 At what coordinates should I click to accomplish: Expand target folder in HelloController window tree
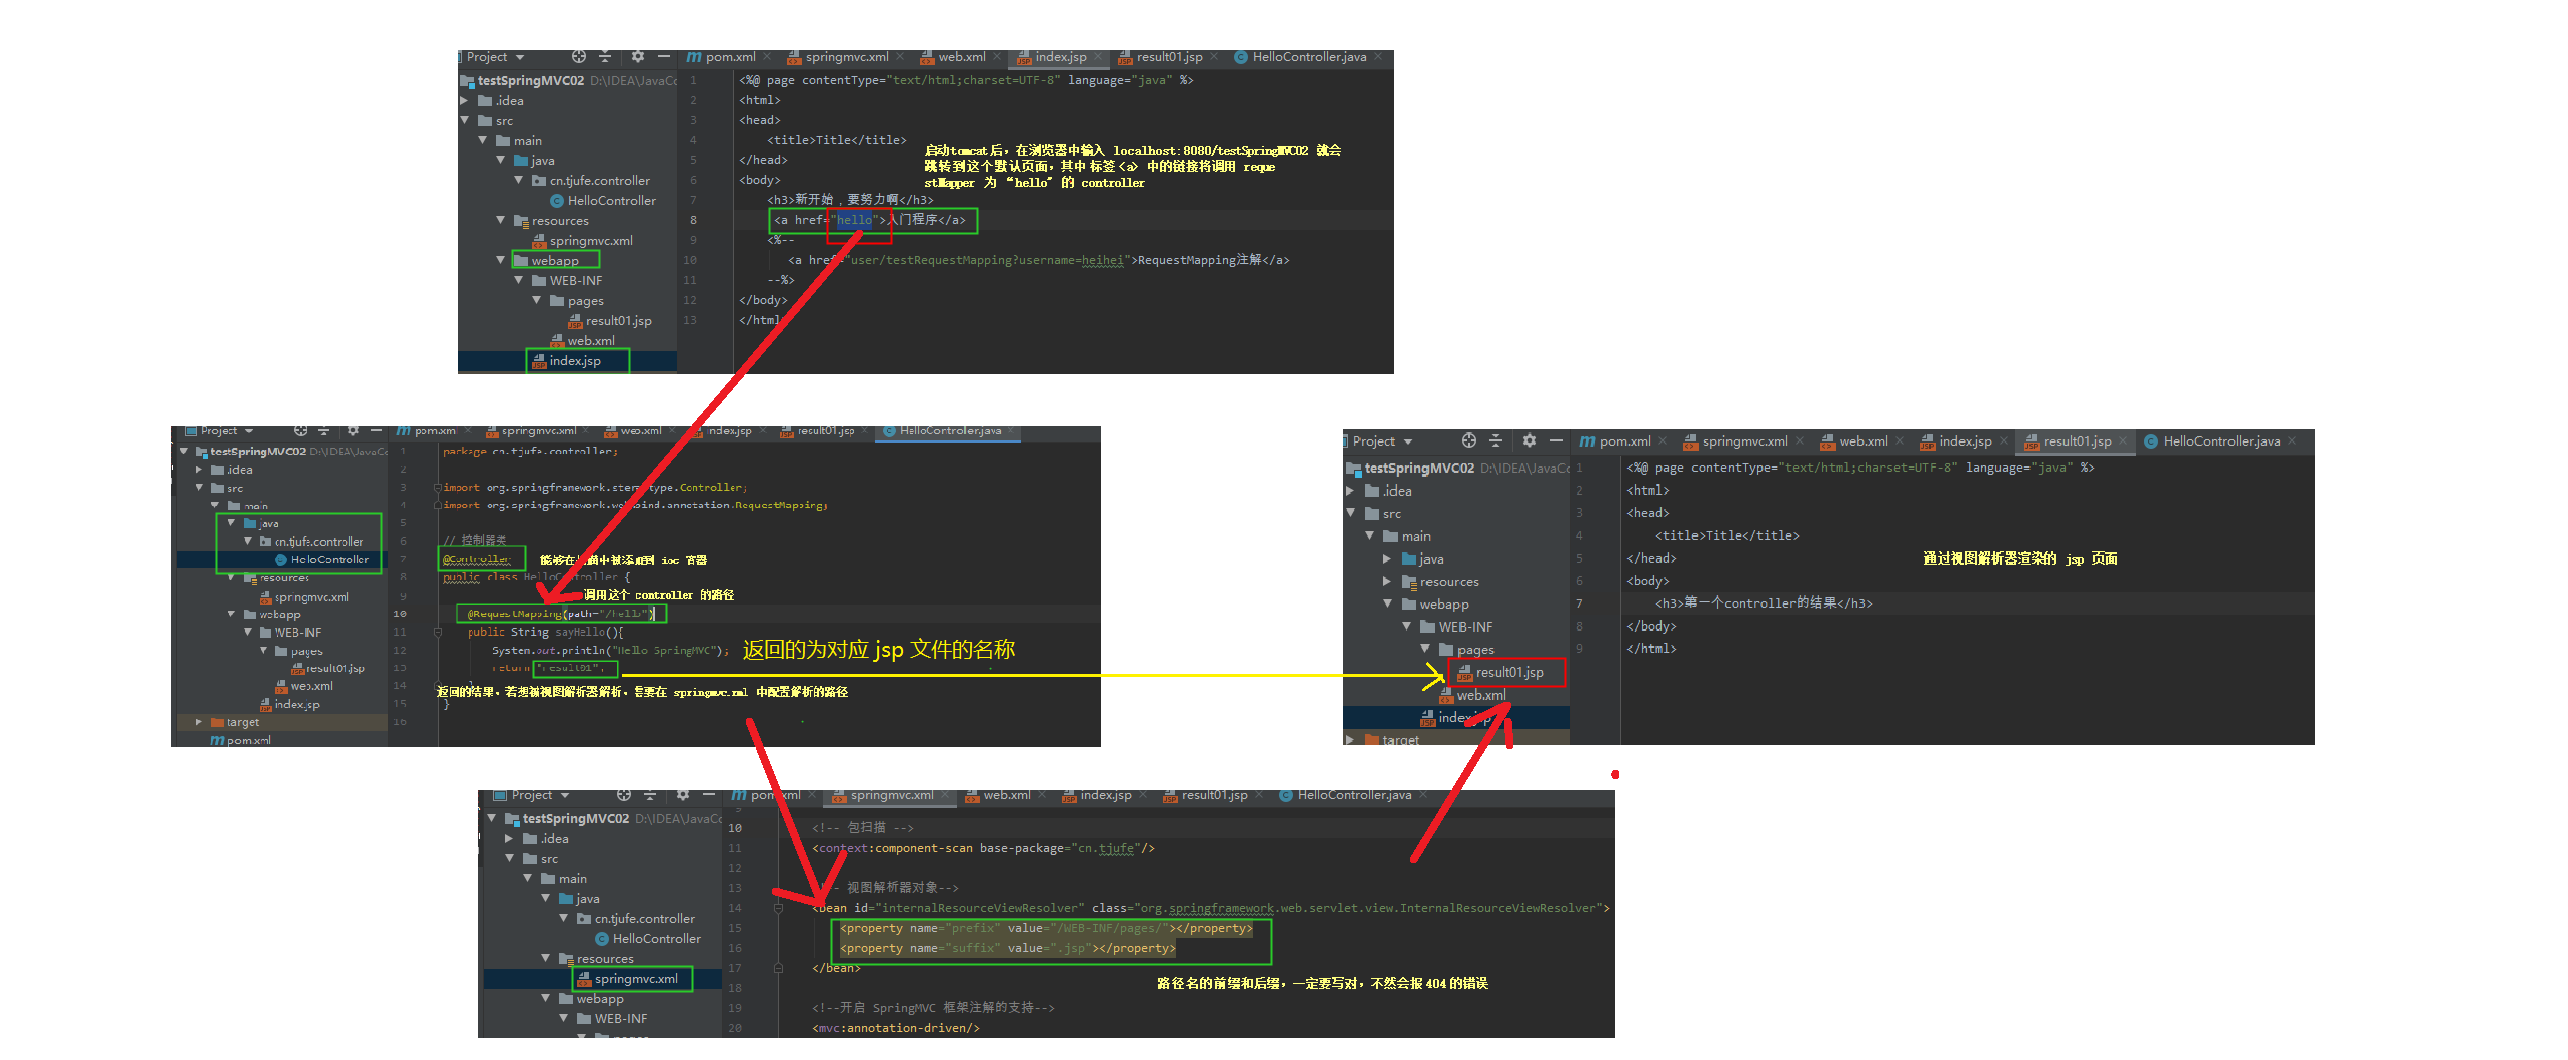coord(199,722)
